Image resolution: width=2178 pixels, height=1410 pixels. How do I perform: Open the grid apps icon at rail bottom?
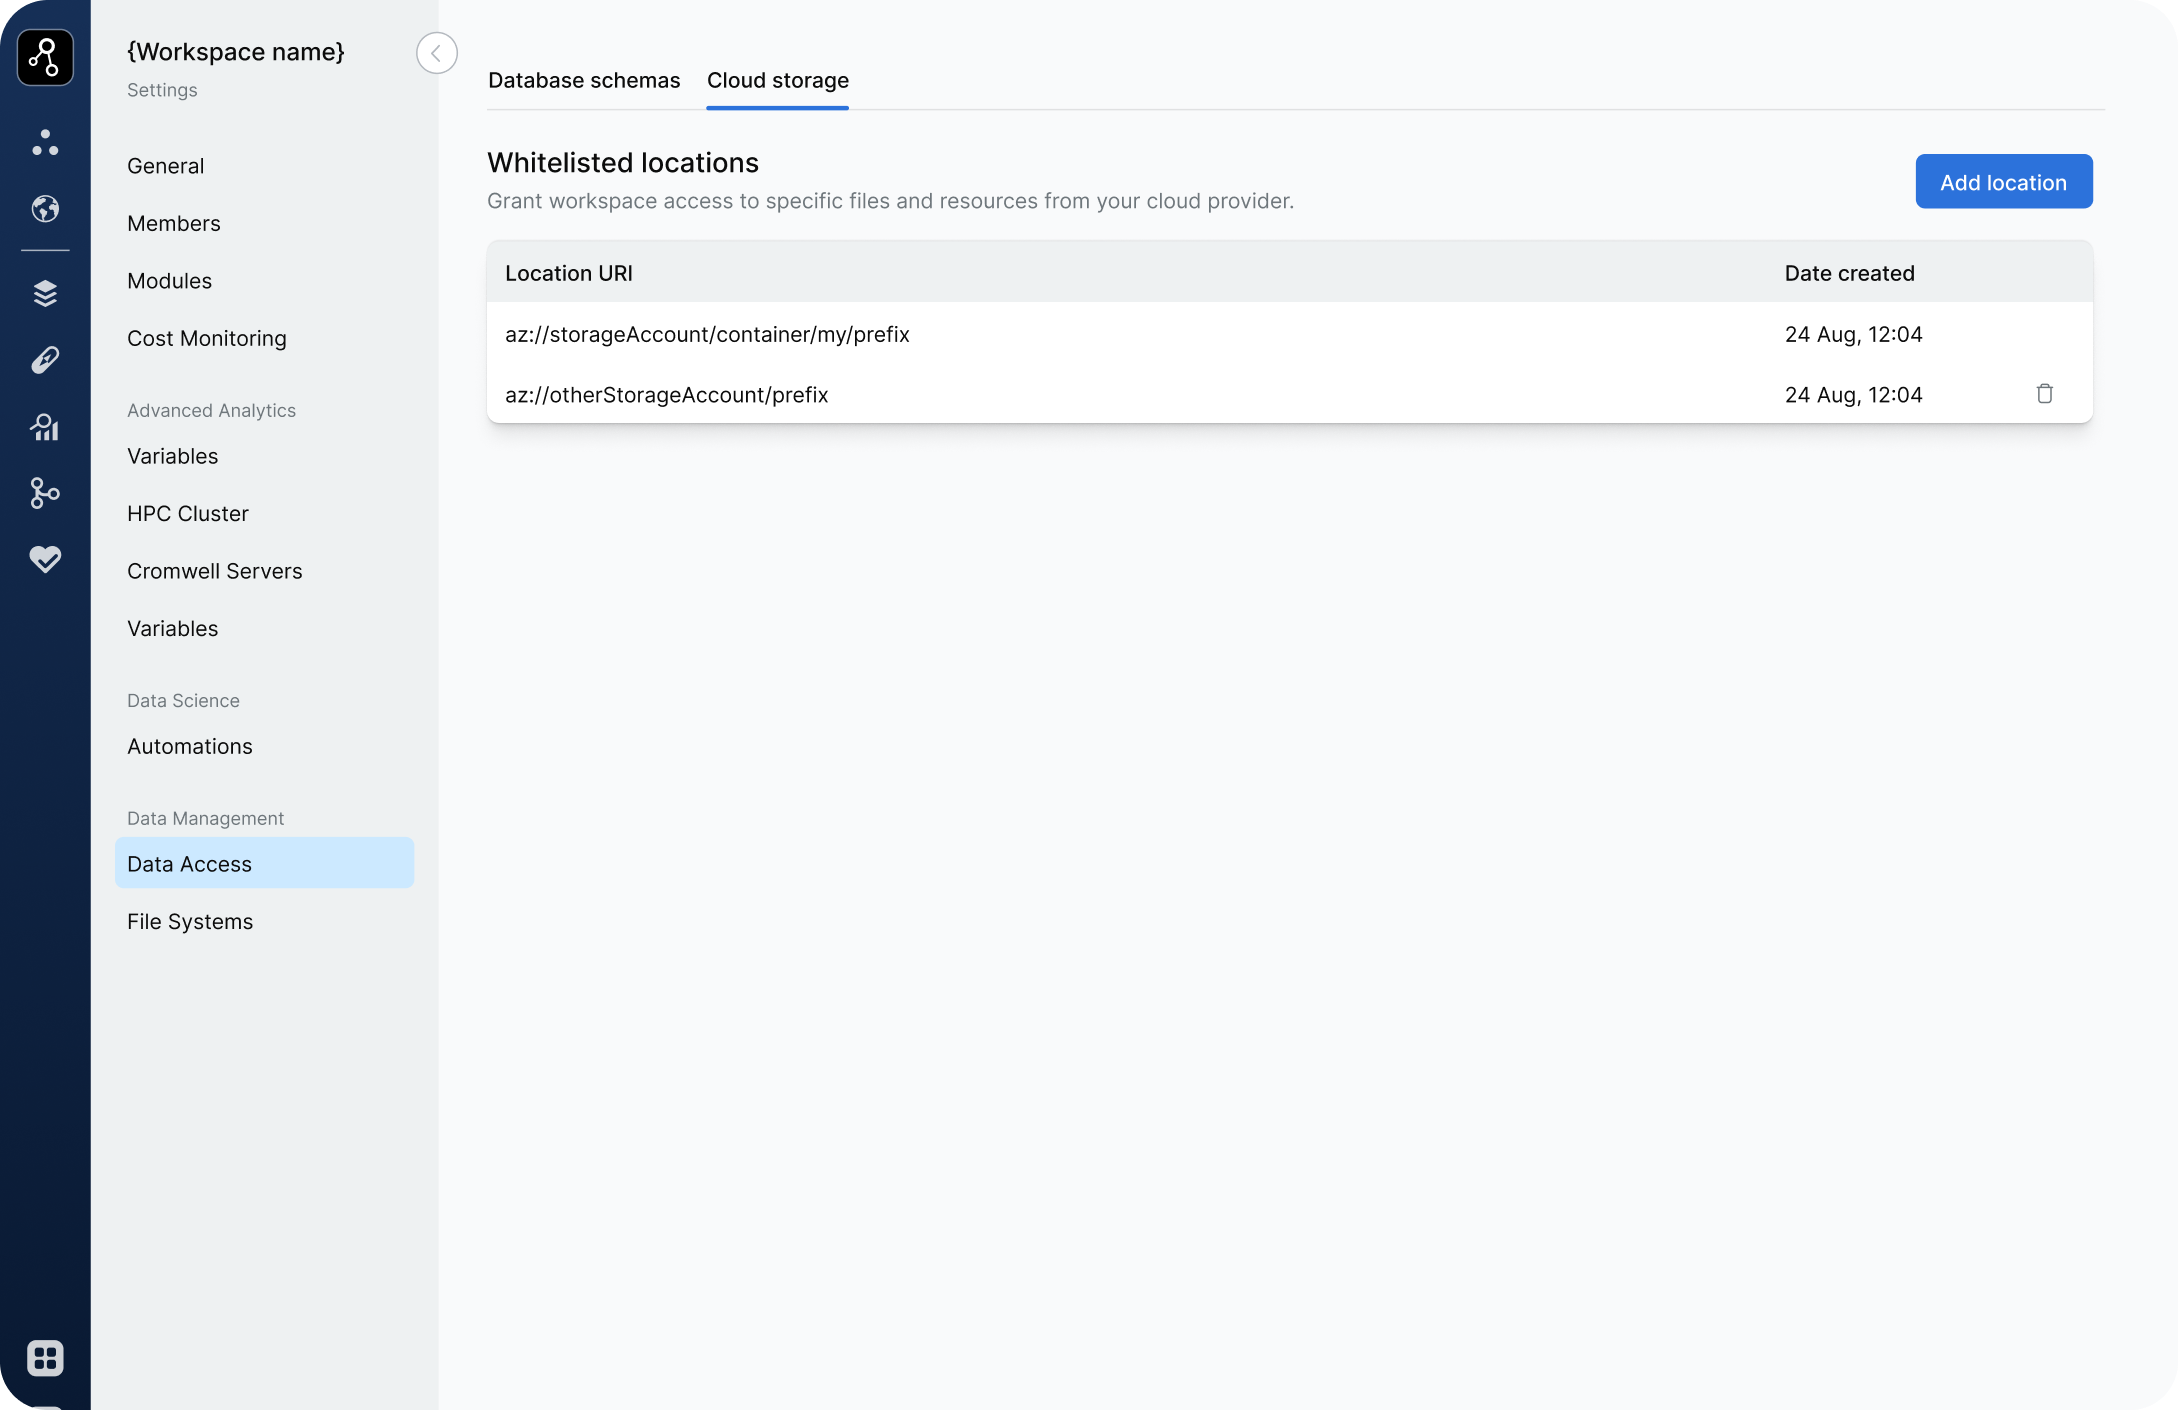45,1358
